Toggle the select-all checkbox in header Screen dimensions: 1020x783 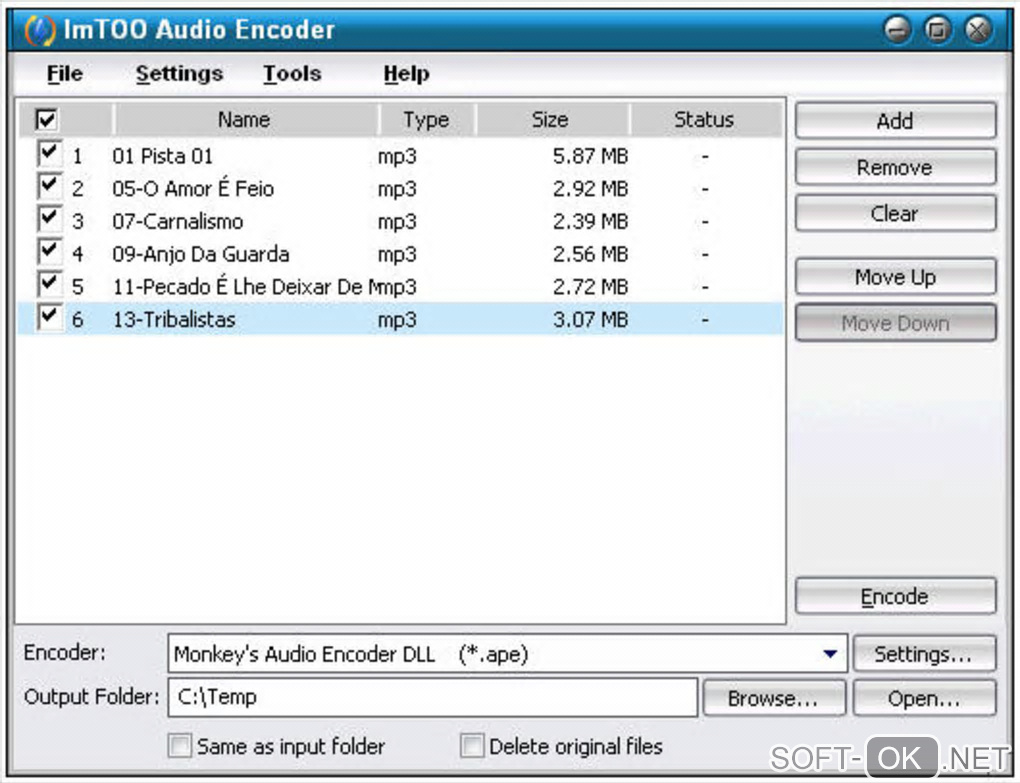[x=47, y=120]
